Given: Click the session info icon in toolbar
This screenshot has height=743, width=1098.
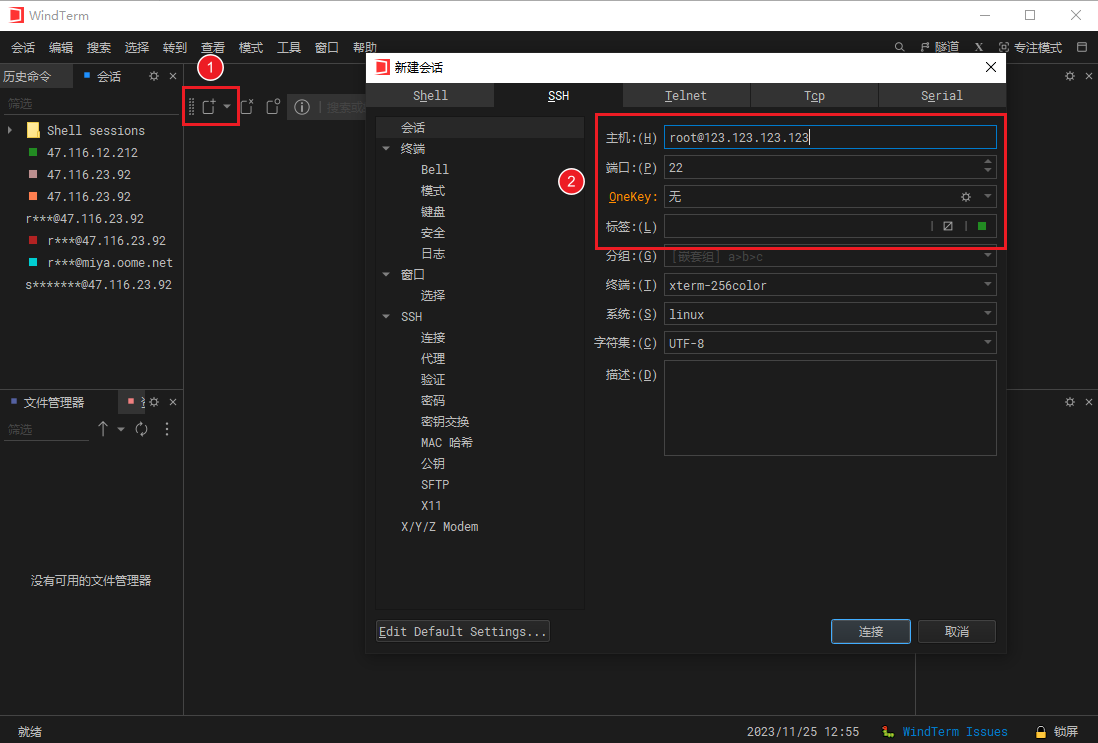Looking at the screenshot, I should pyautogui.click(x=301, y=107).
